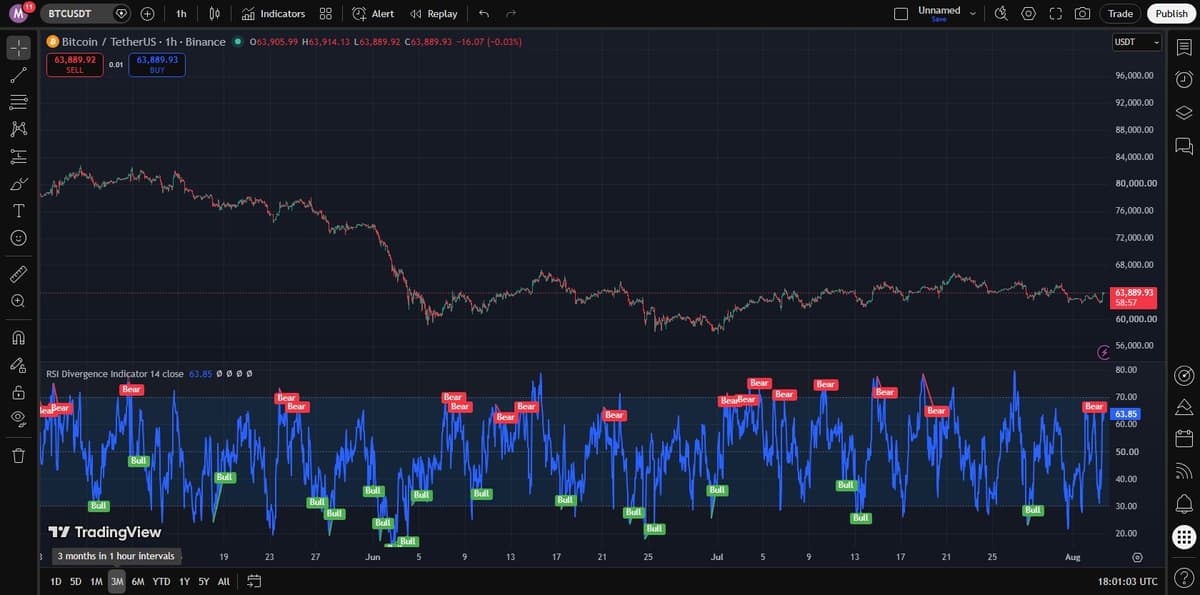The width and height of the screenshot is (1200, 595).
Task: Open indicator templates grid icon
Action: [x=326, y=14]
